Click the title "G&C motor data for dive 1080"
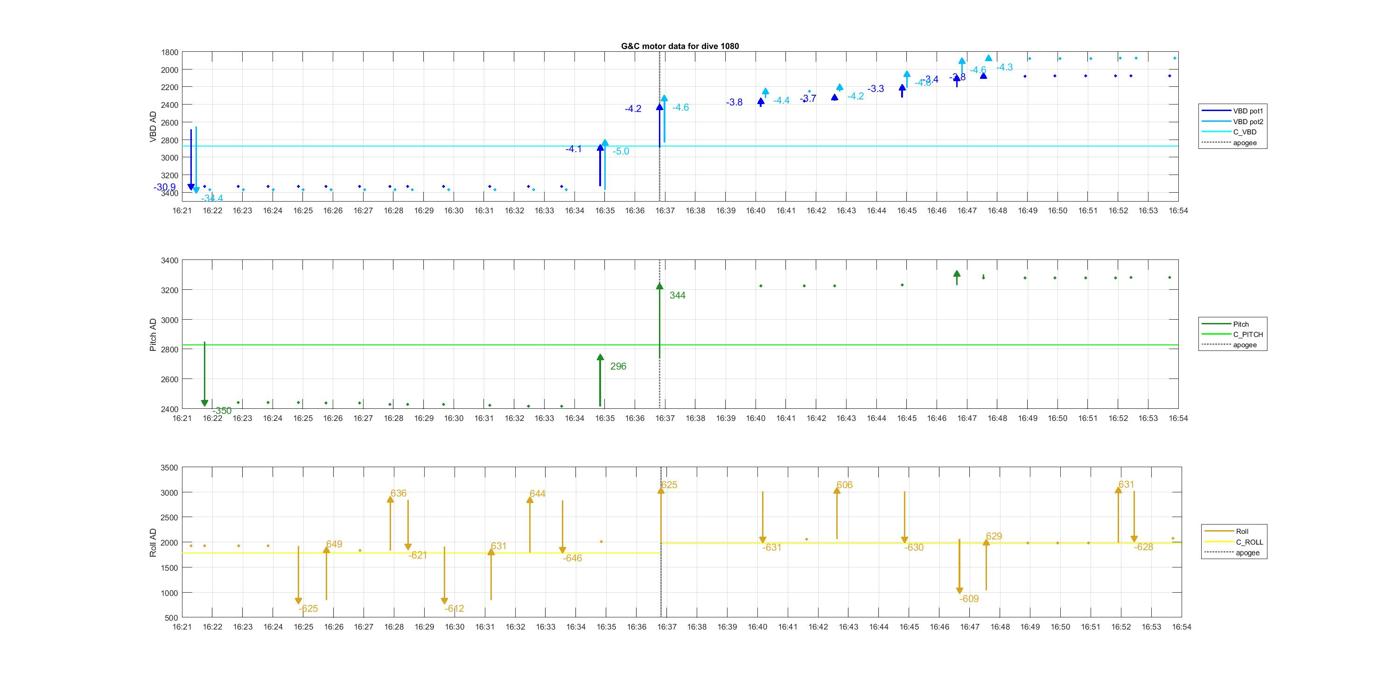 (680, 46)
